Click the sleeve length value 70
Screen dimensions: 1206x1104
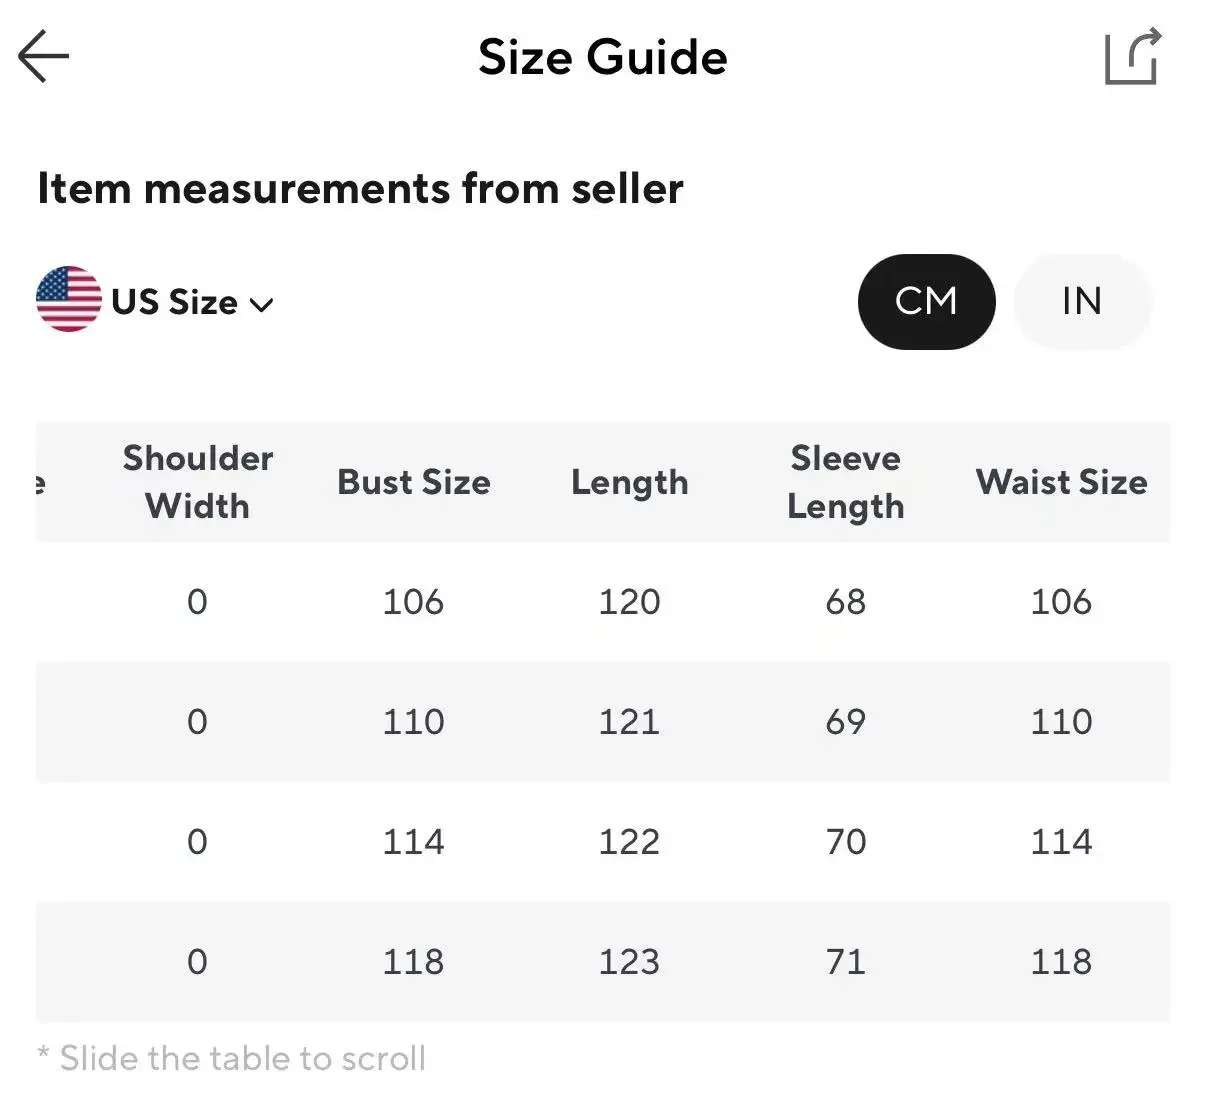click(x=845, y=842)
